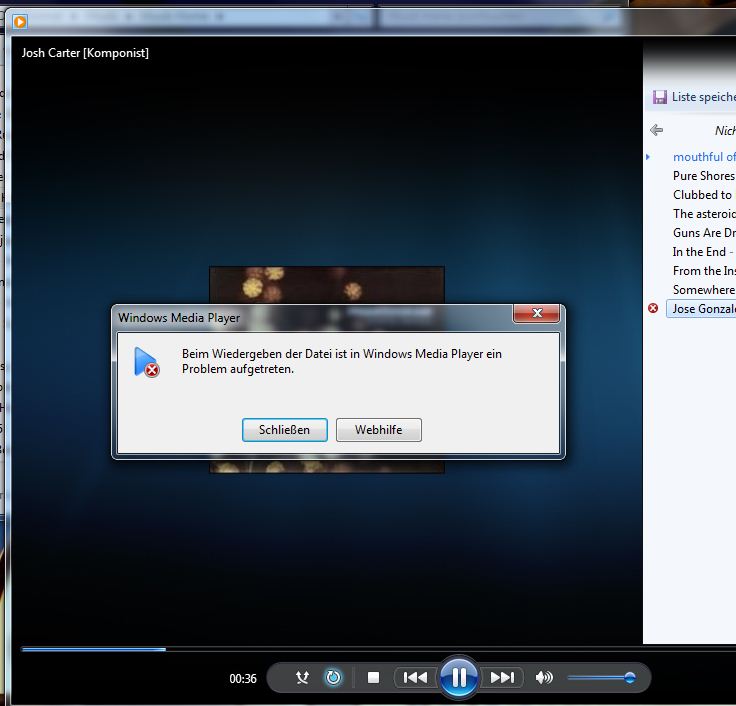Viewport: 736px width, 706px height.
Task: Toggle repeat playback mode
Action: (x=333, y=677)
